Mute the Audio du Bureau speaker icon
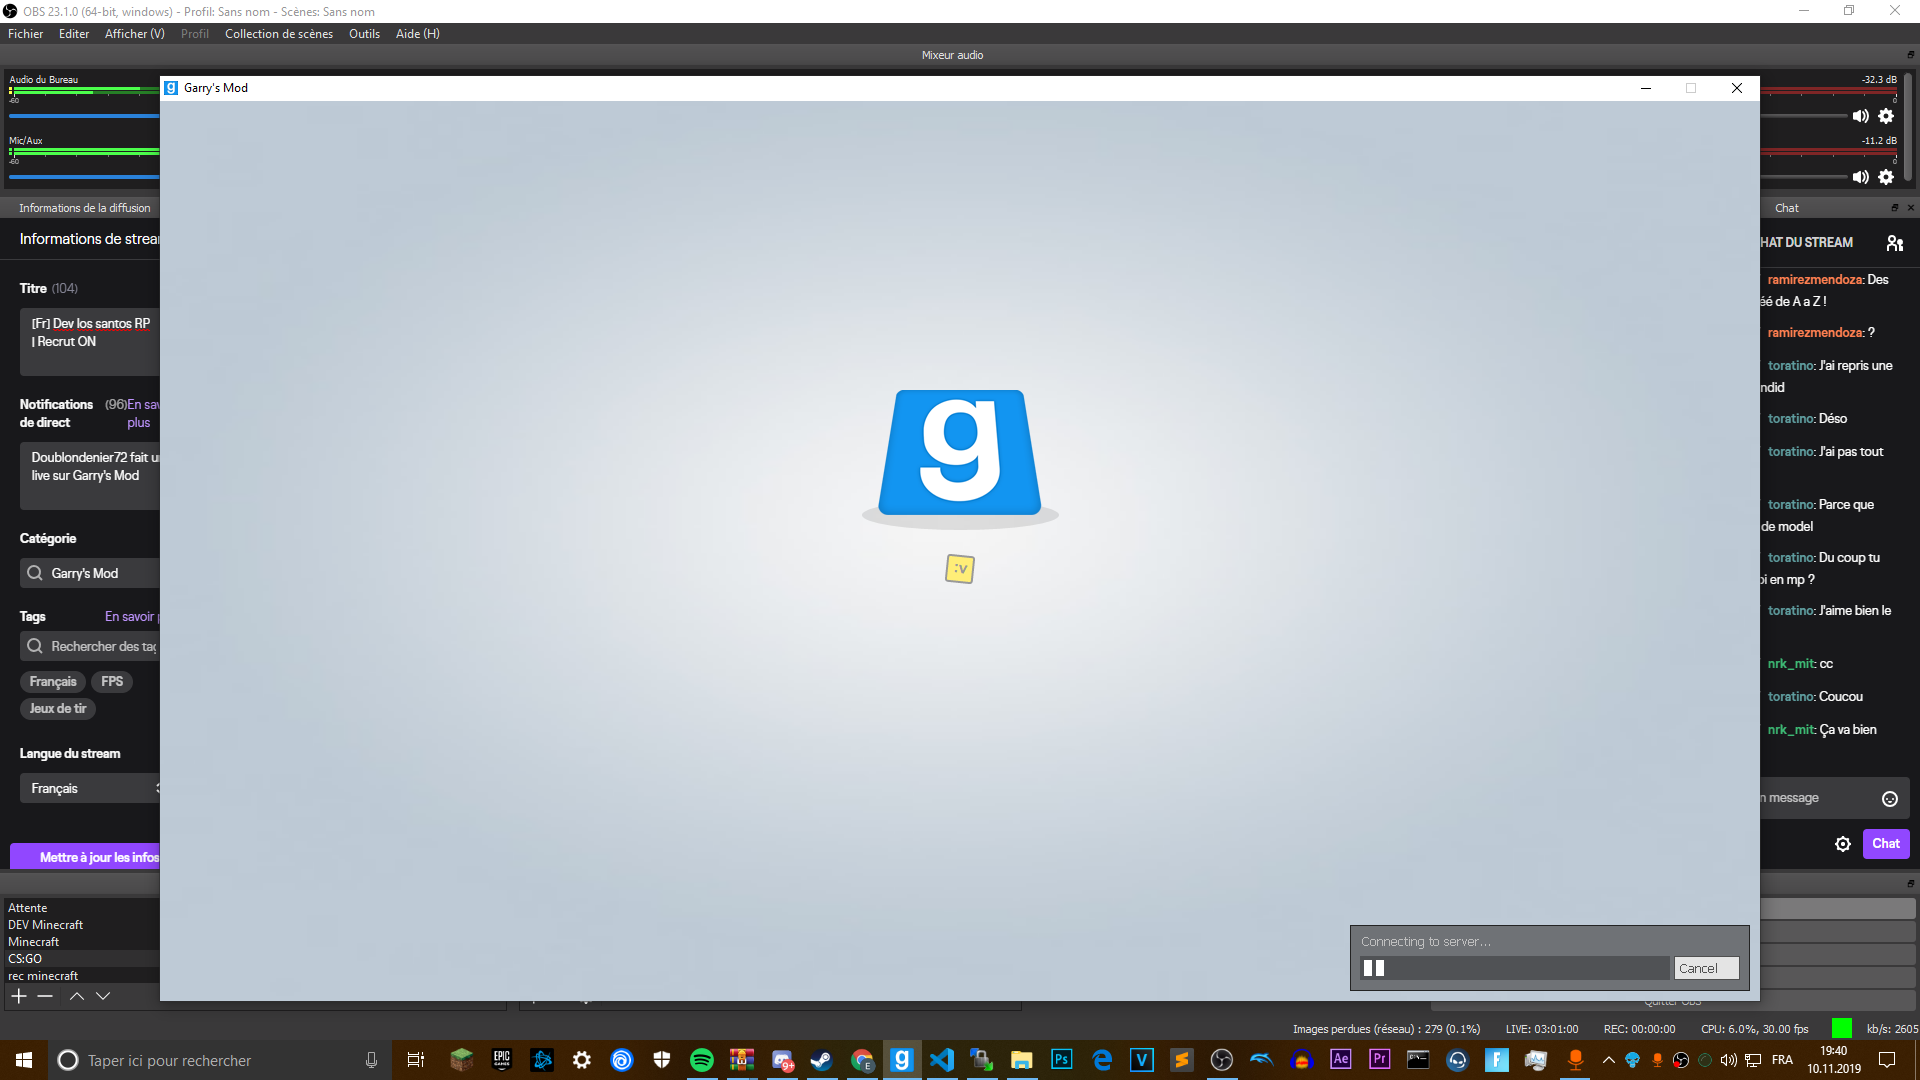The width and height of the screenshot is (1920, 1080). (x=1860, y=116)
